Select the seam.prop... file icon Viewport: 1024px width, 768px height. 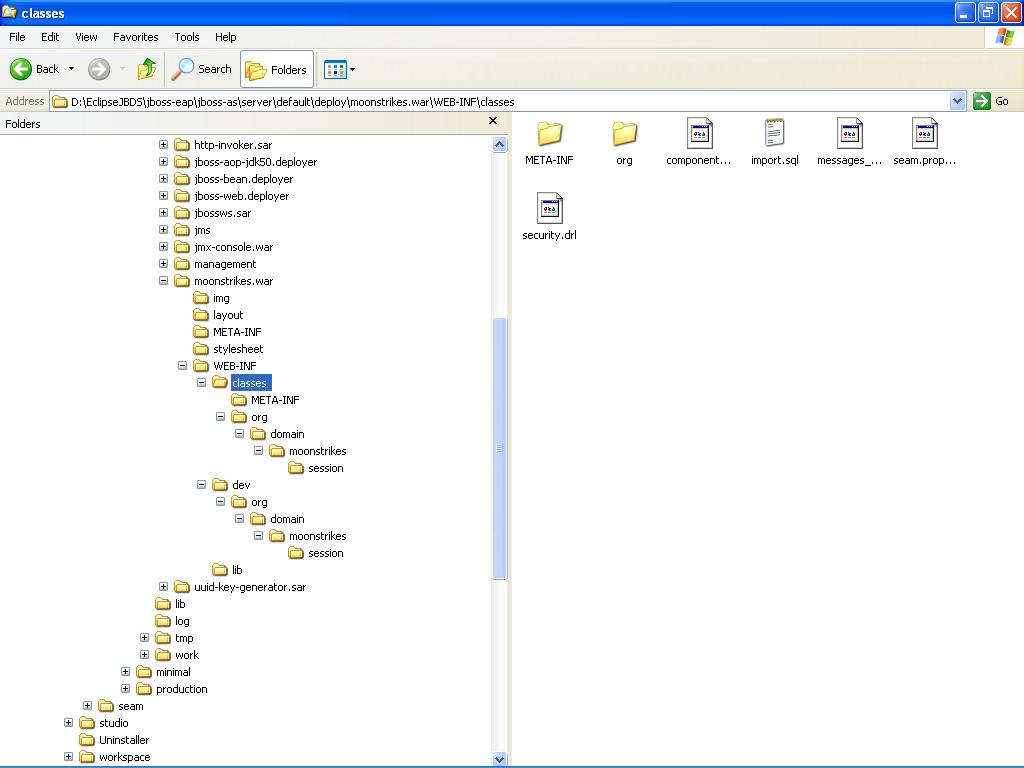(925, 133)
